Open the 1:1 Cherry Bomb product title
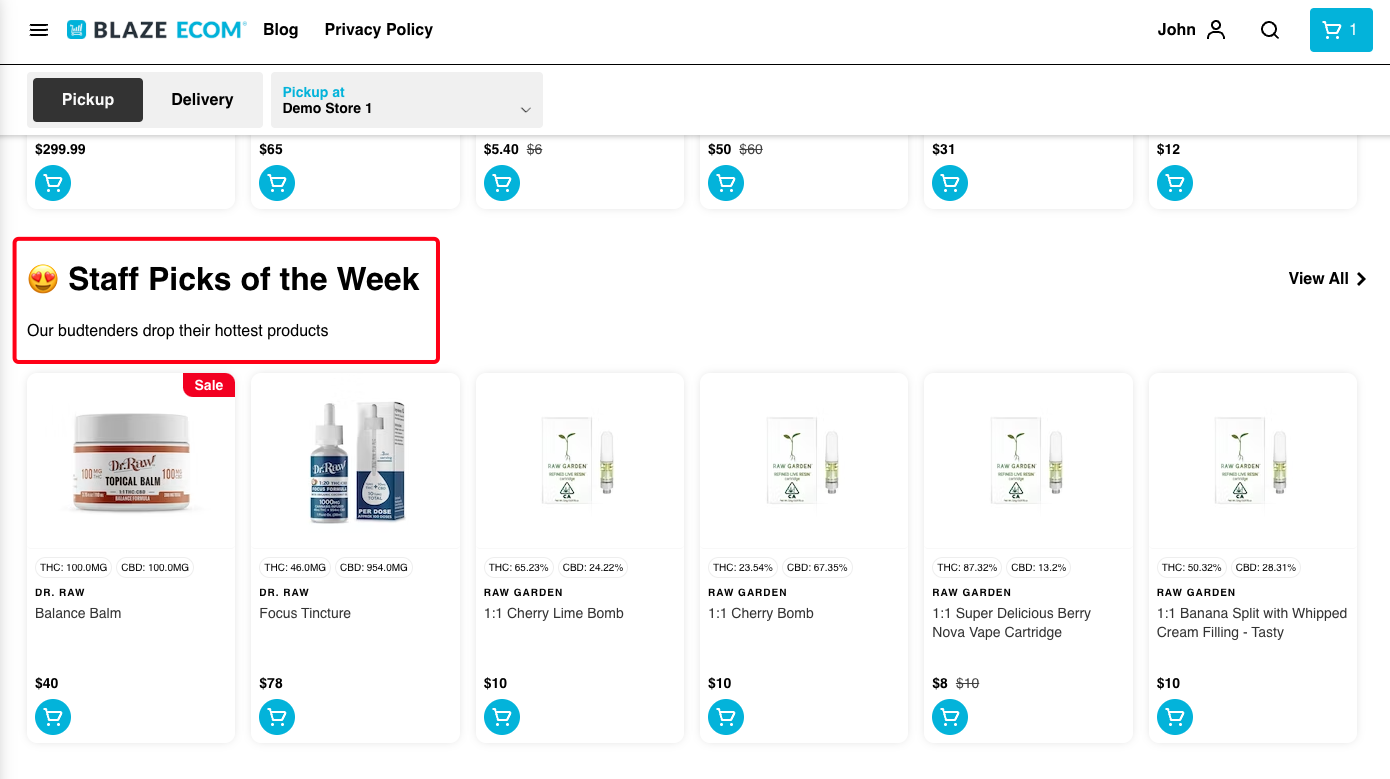Image resolution: width=1390 pixels, height=779 pixels. [x=761, y=613]
